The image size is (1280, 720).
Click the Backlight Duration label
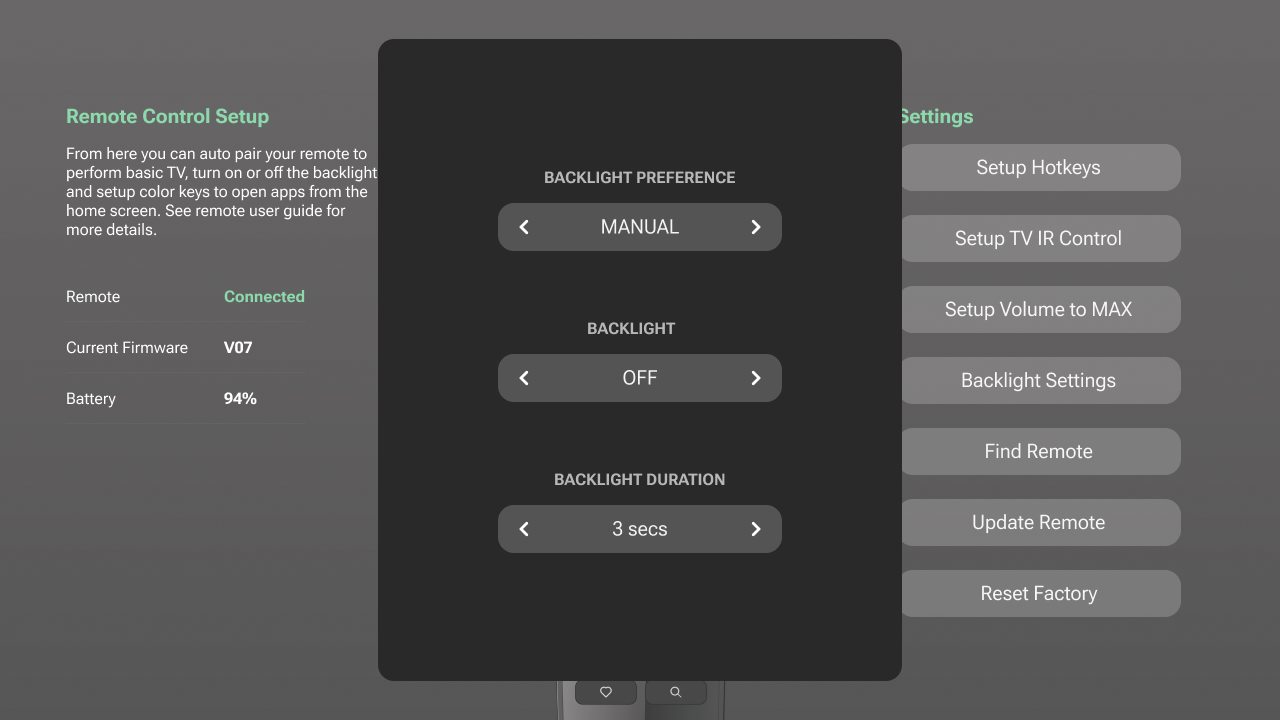click(x=640, y=480)
